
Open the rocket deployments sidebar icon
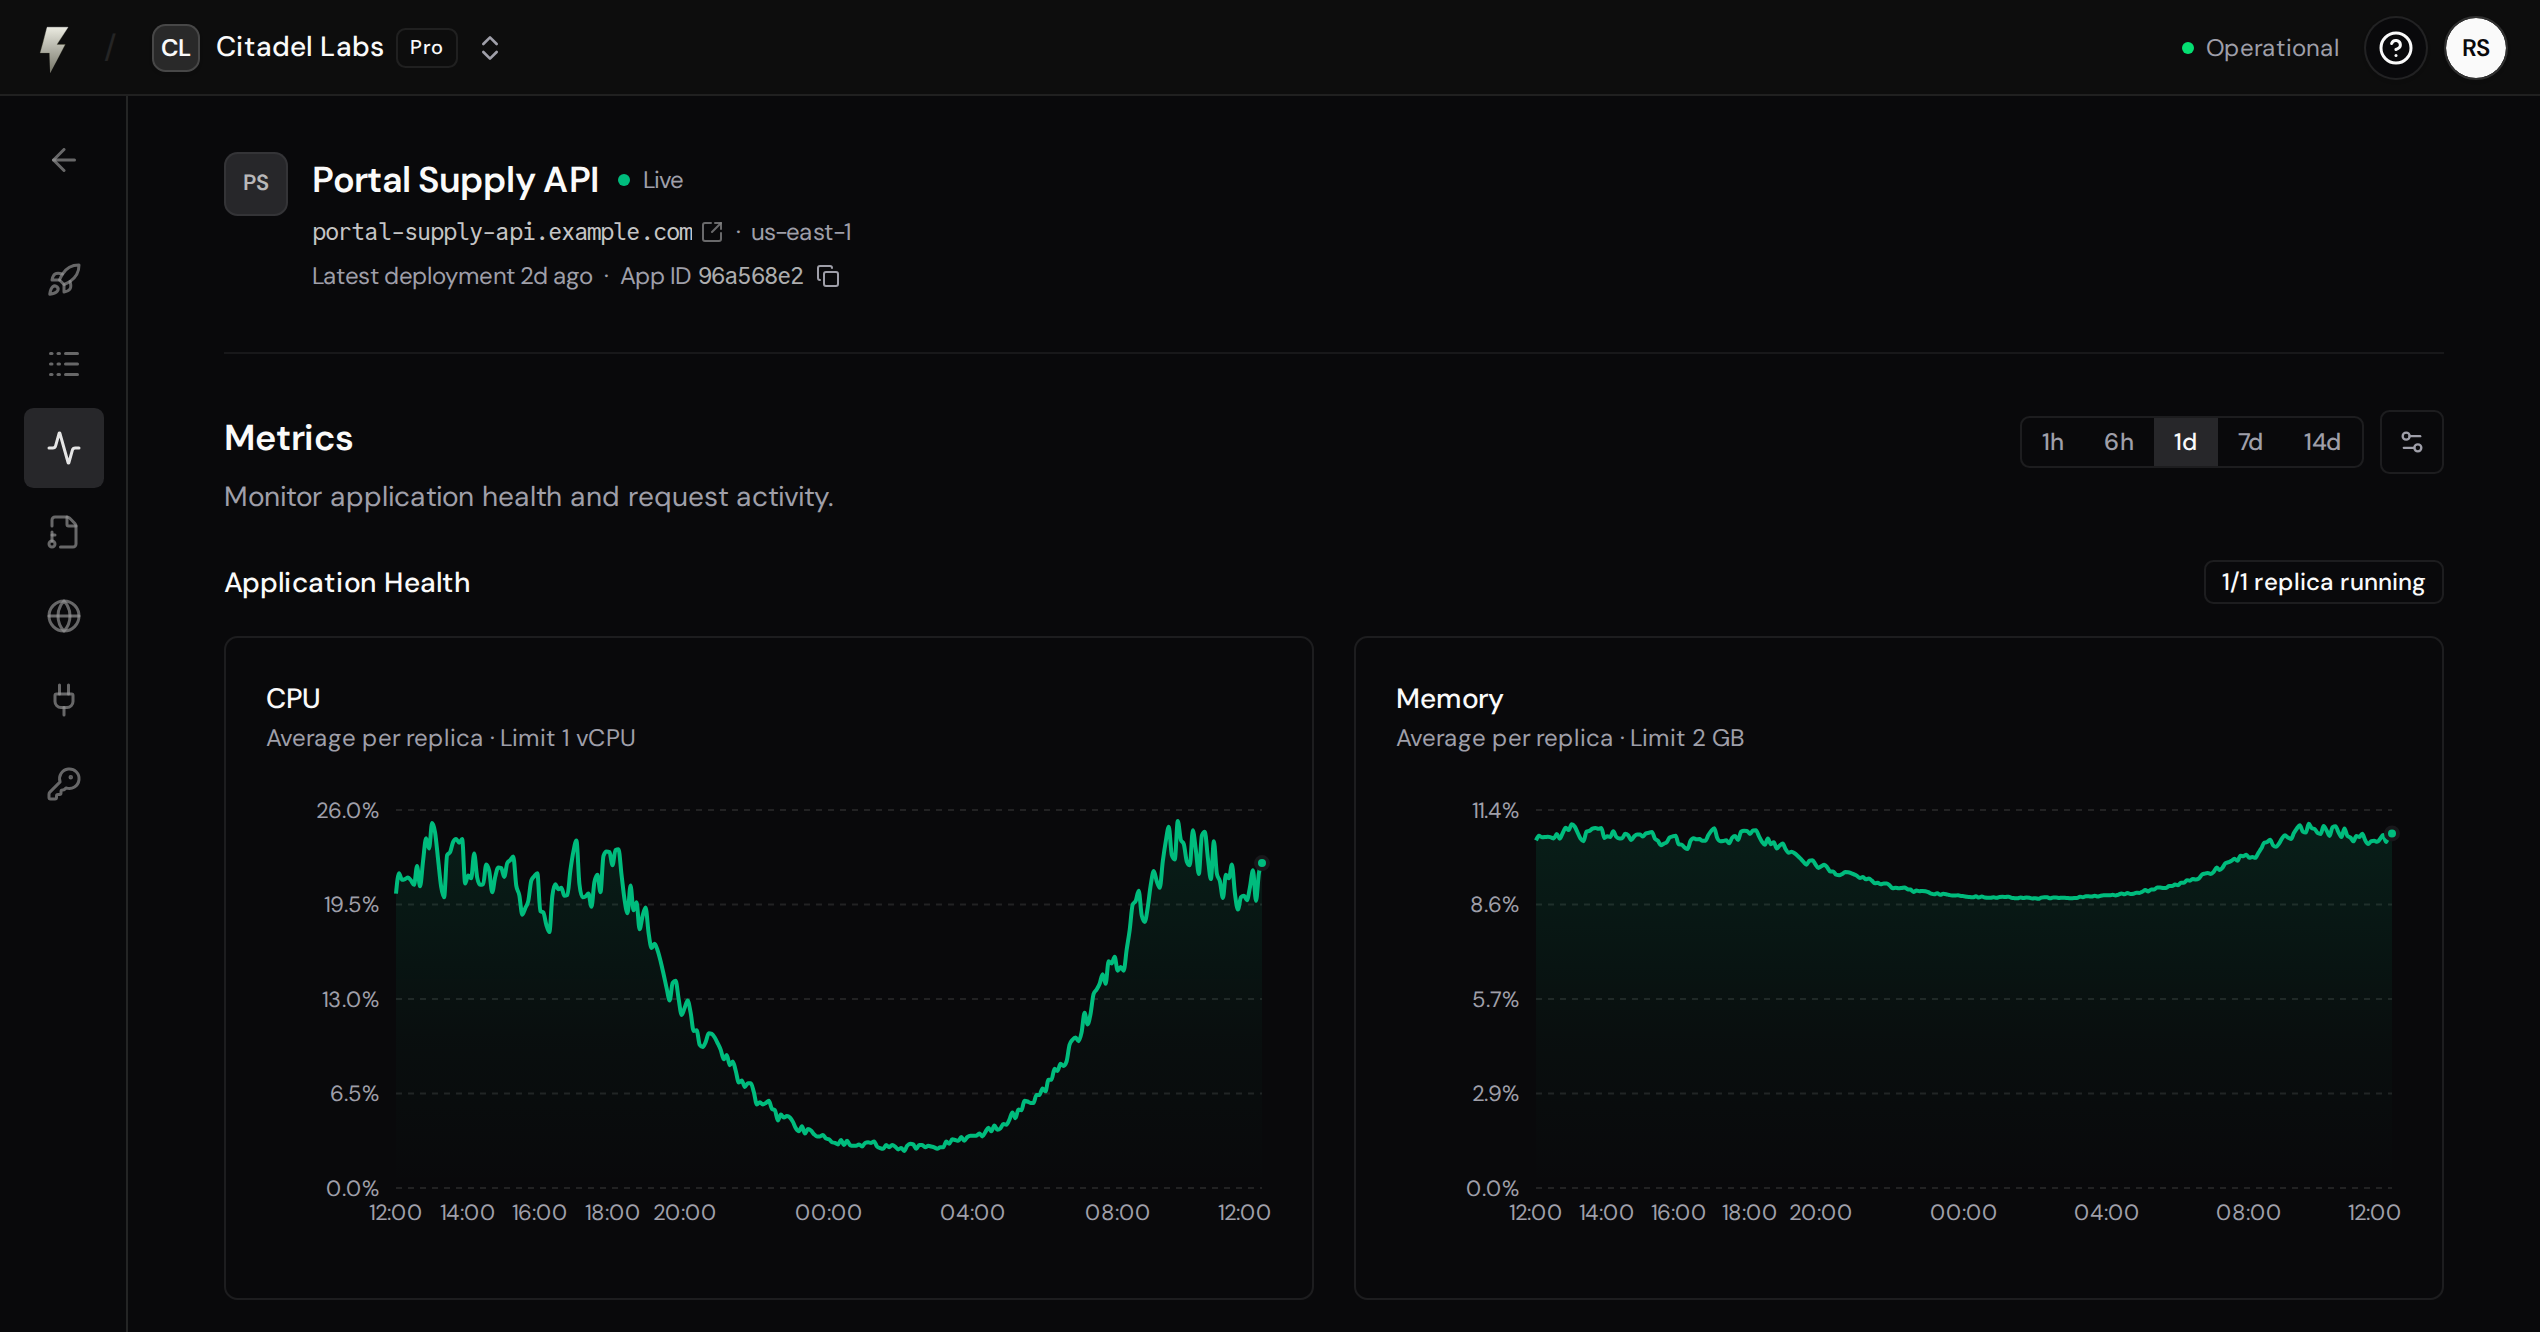coord(64,280)
